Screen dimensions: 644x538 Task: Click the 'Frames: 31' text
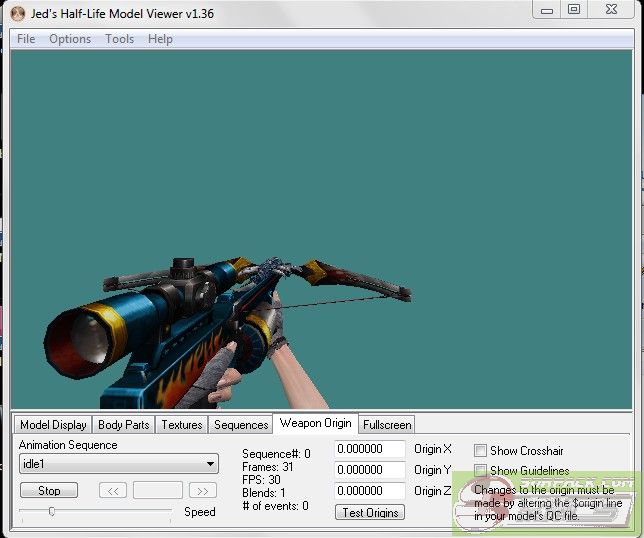pyautogui.click(x=267, y=467)
